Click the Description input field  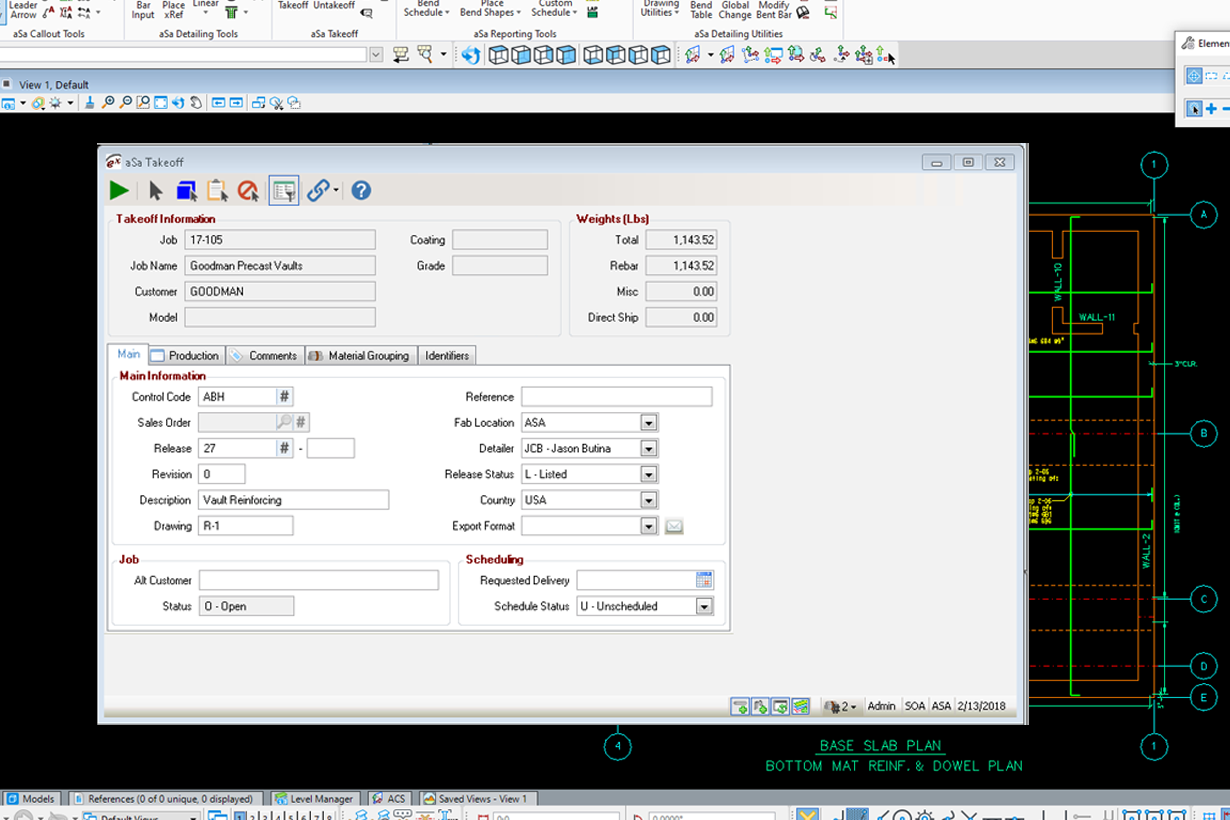[x=294, y=500]
